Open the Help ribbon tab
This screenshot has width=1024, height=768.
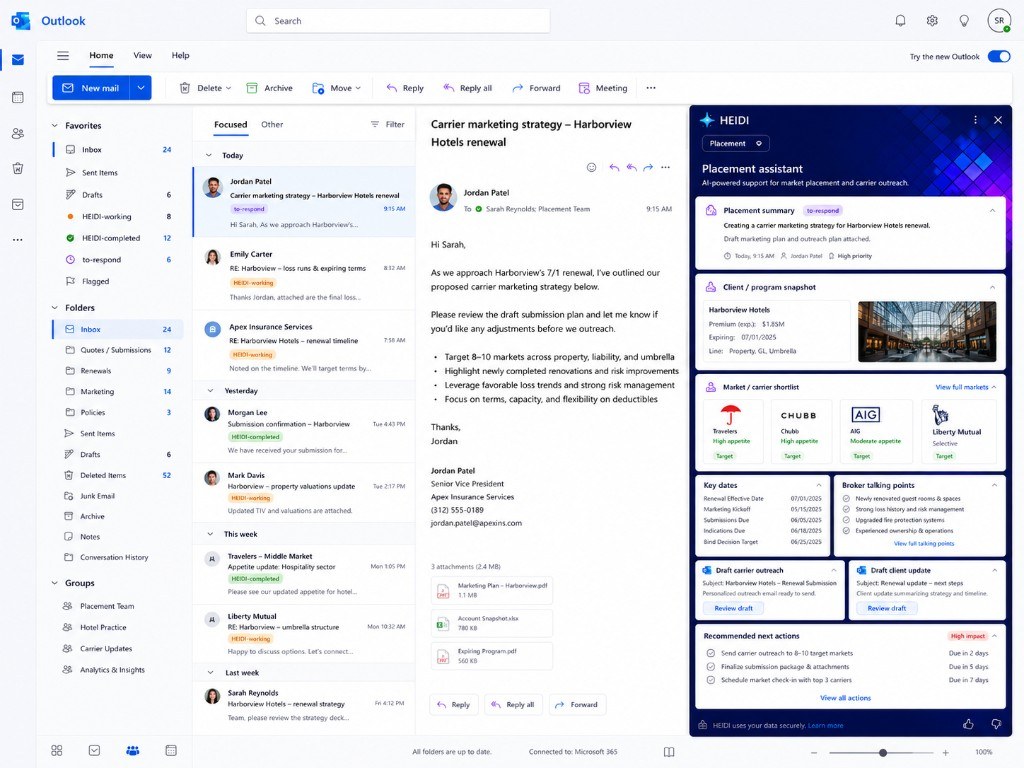(x=180, y=56)
